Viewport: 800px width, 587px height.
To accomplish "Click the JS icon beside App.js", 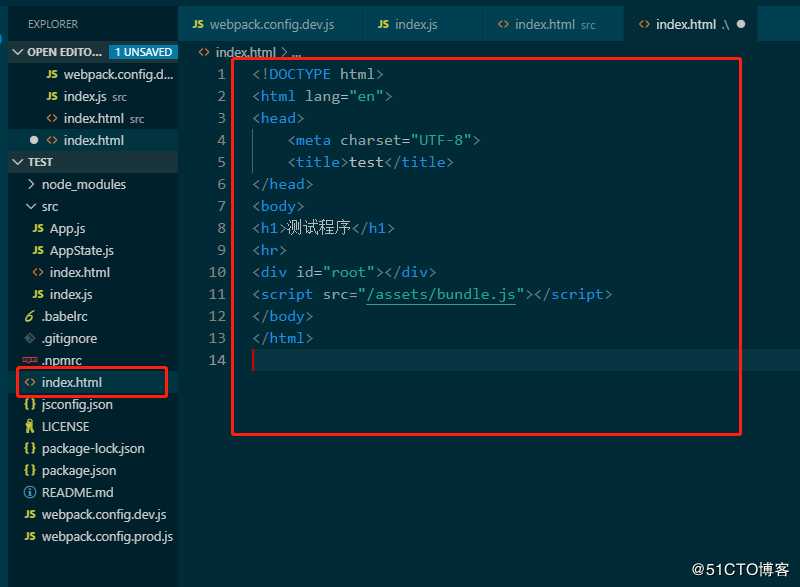I will tap(38, 228).
